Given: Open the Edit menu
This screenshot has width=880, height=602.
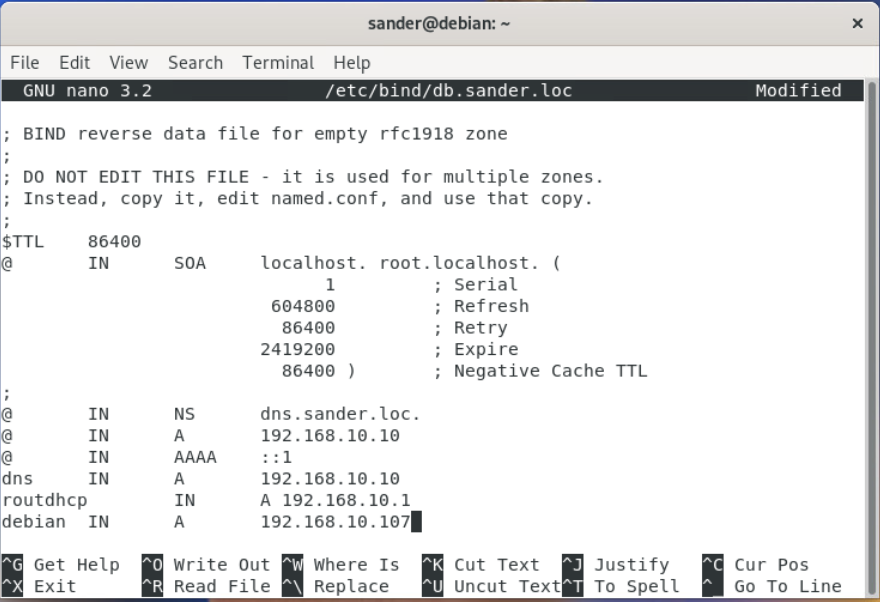Looking at the screenshot, I should [x=74, y=62].
